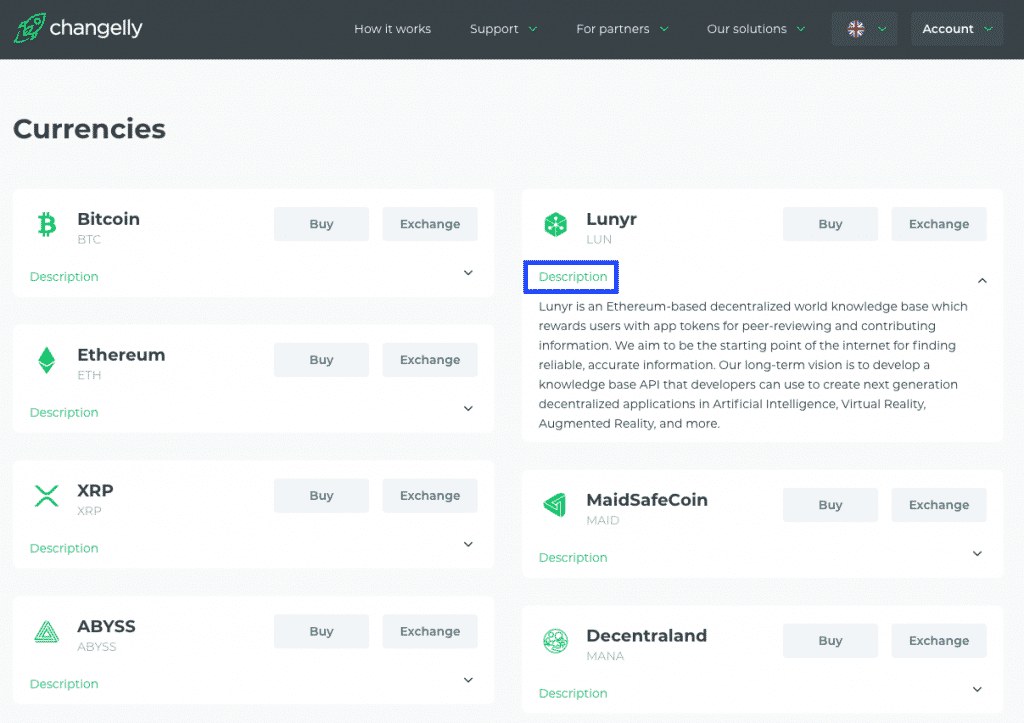Click the Bitcoin Description link

[x=64, y=277]
